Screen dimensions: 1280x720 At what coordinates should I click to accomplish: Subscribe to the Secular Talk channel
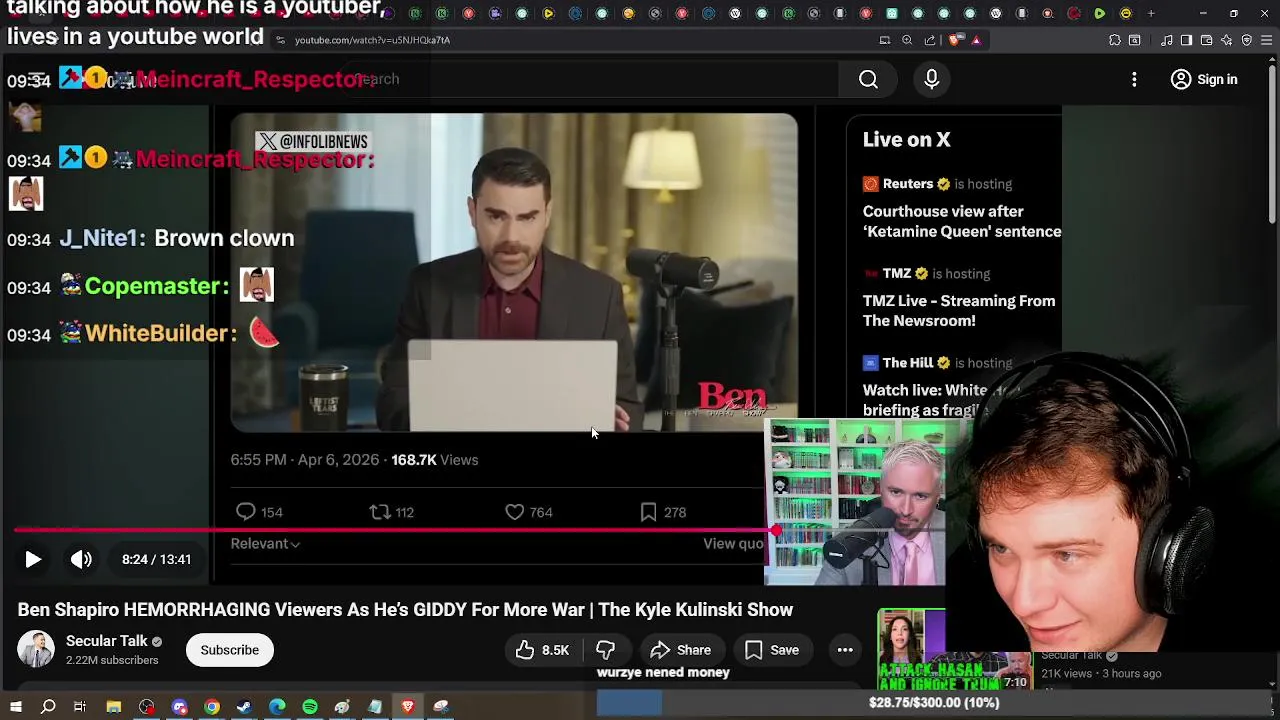coord(229,650)
